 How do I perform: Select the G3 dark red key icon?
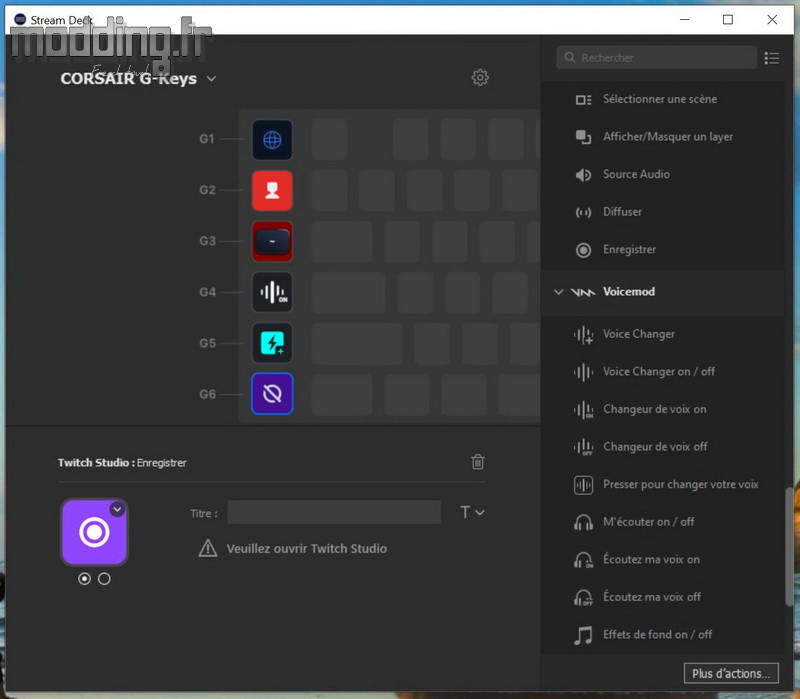(x=272, y=241)
